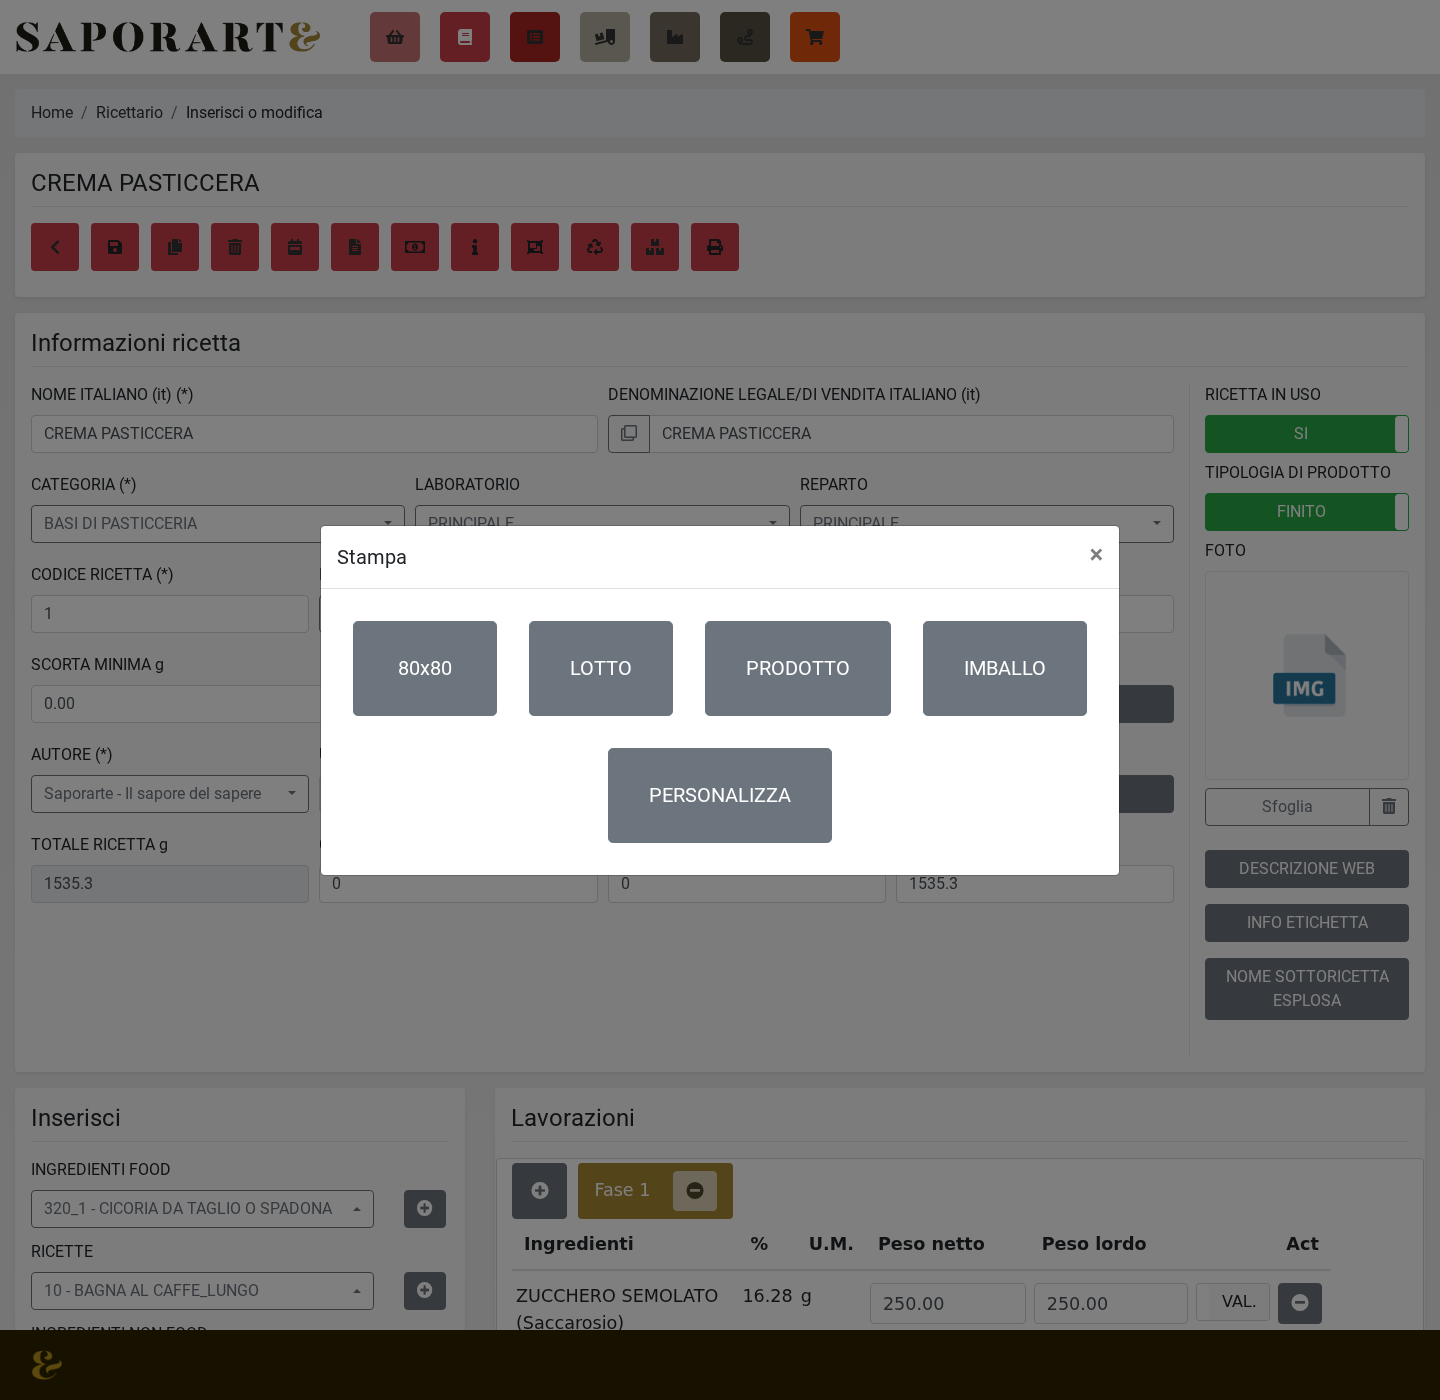Click the IMG photo placeholder thumbnail
1440x1400 pixels.
coord(1308,676)
